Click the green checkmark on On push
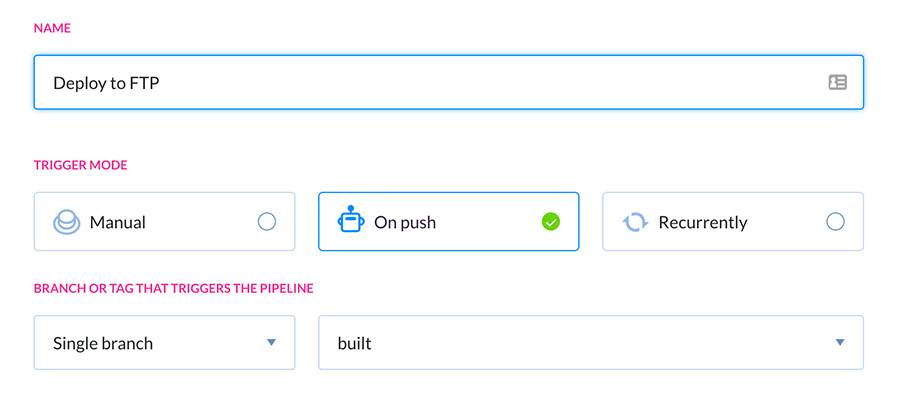This screenshot has height=395, width=900. point(550,222)
